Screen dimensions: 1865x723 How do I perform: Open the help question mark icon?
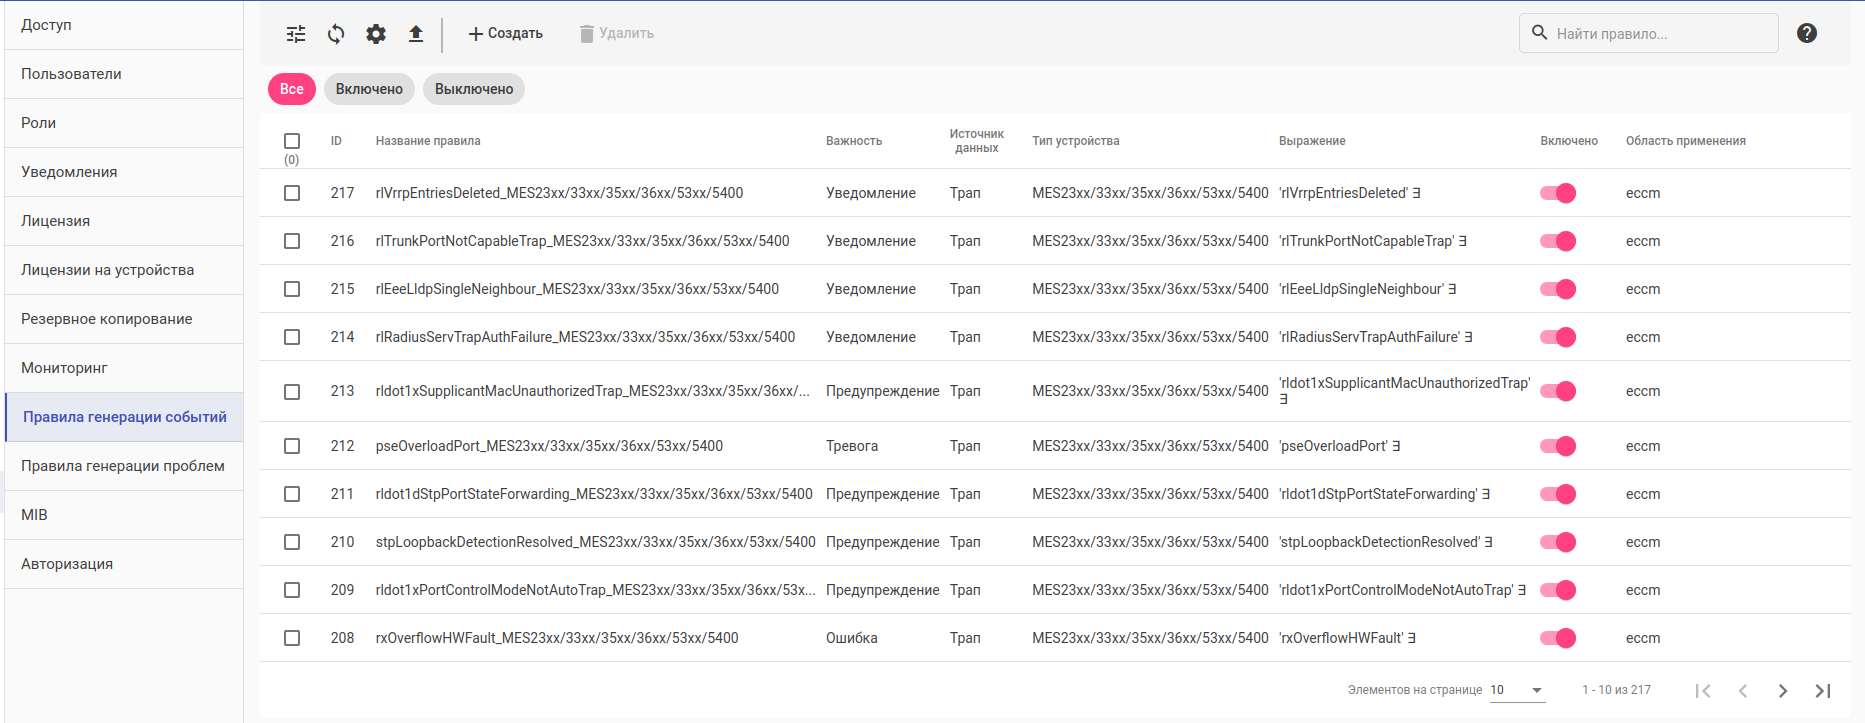click(x=1806, y=33)
